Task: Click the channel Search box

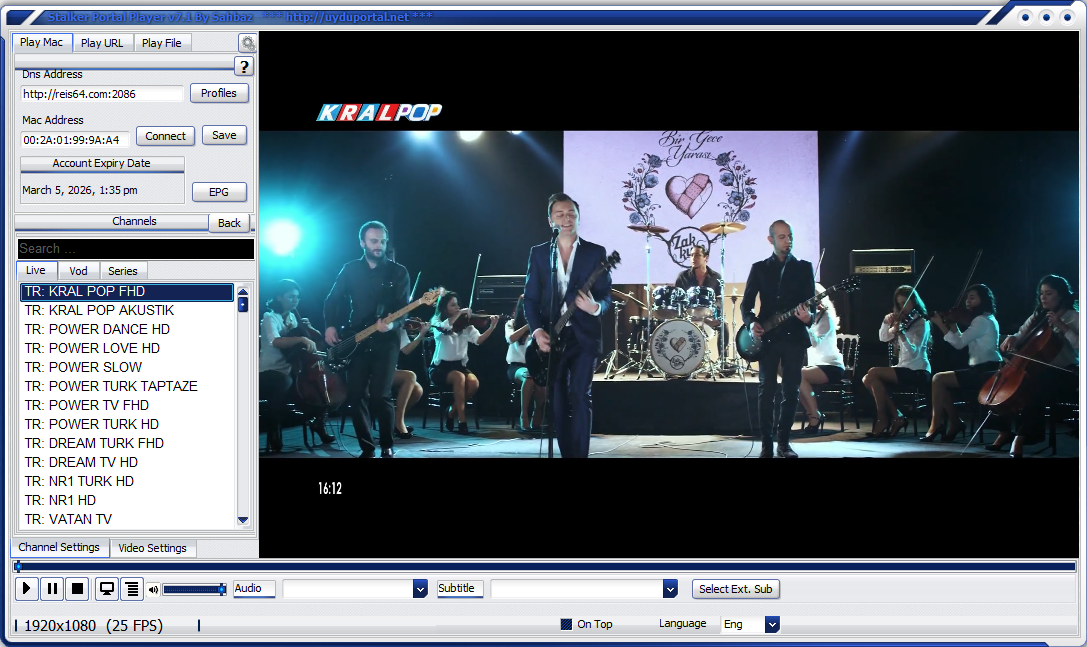Action: [136, 248]
